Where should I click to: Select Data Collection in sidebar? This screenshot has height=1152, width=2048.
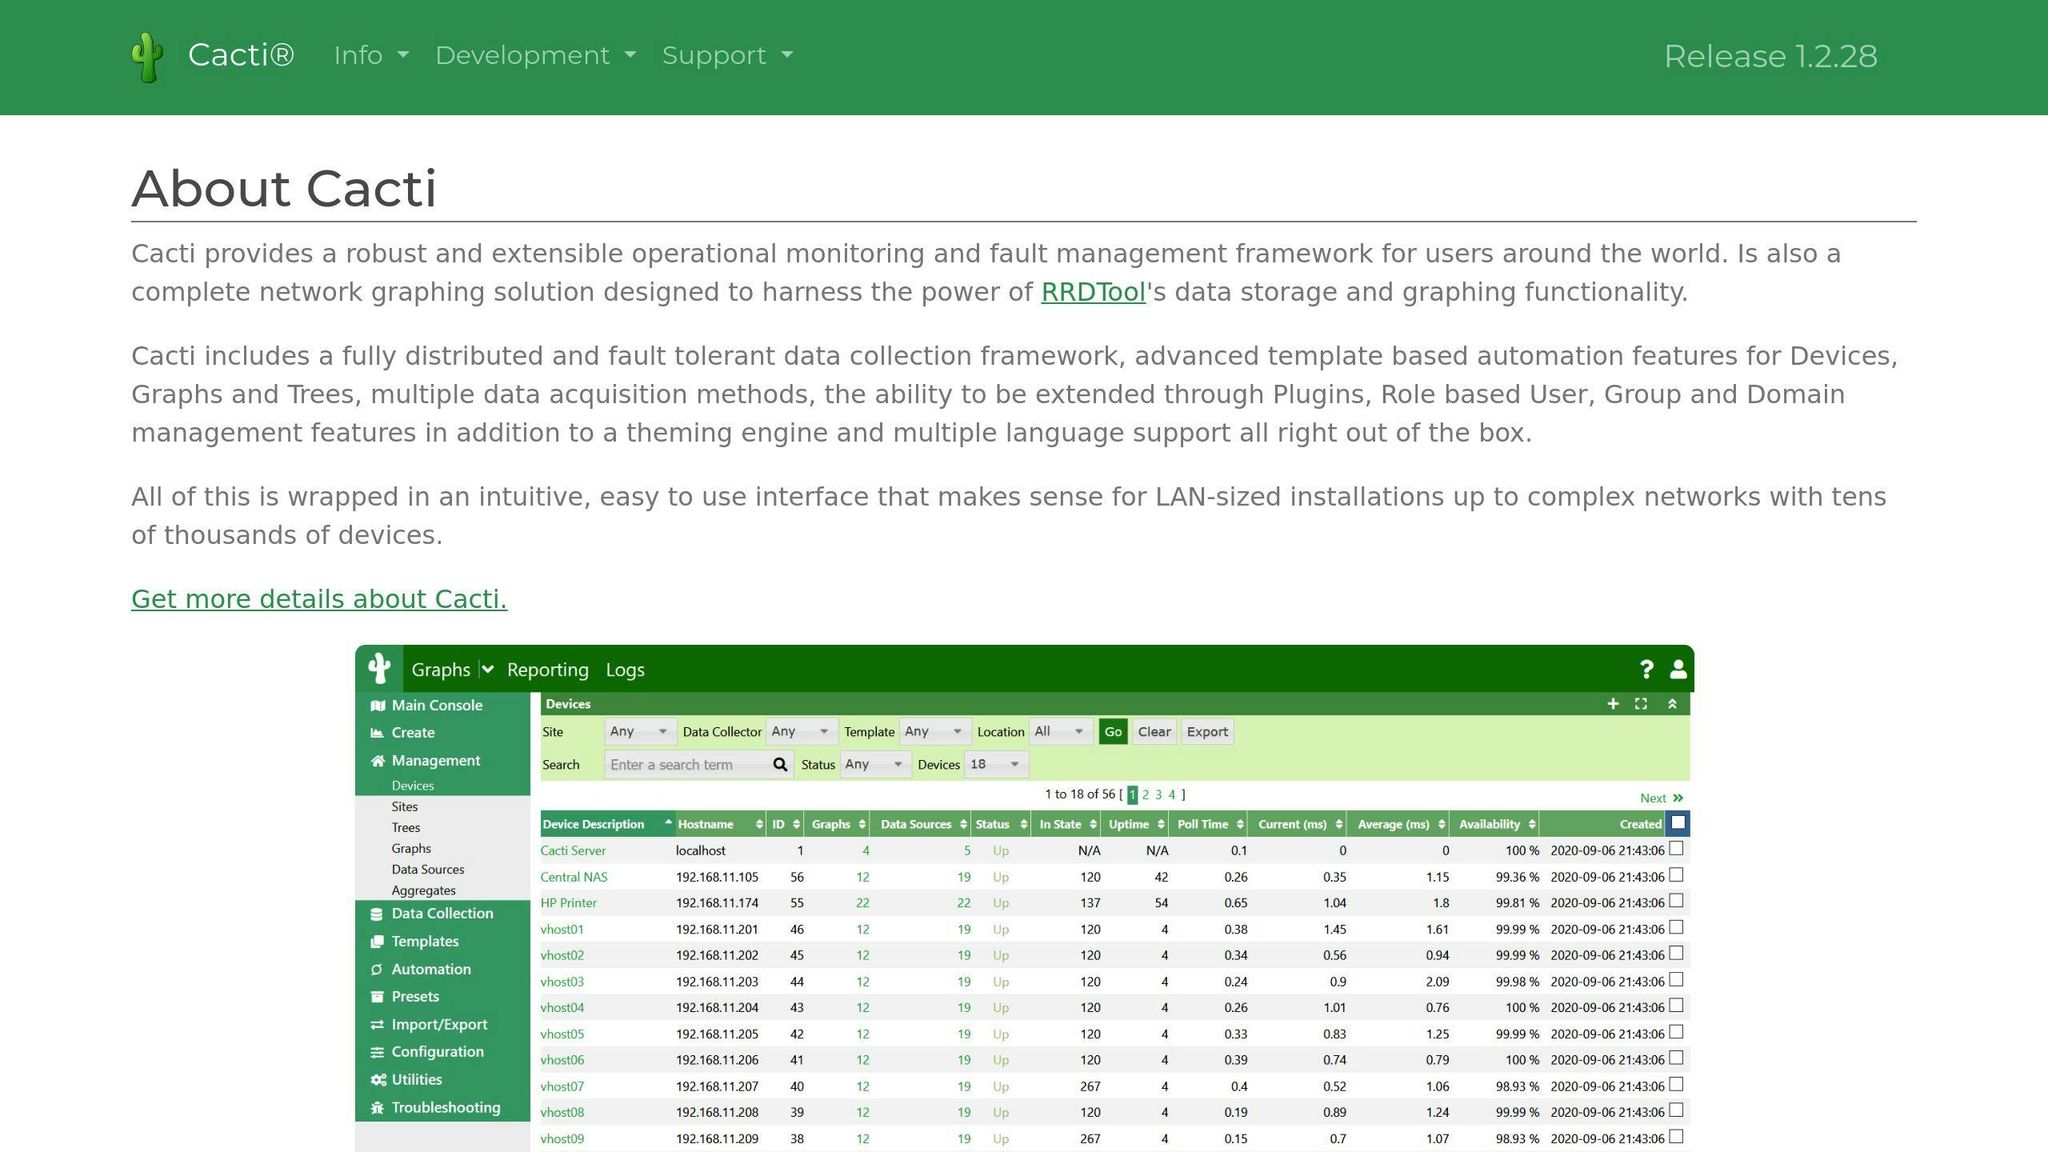442,913
